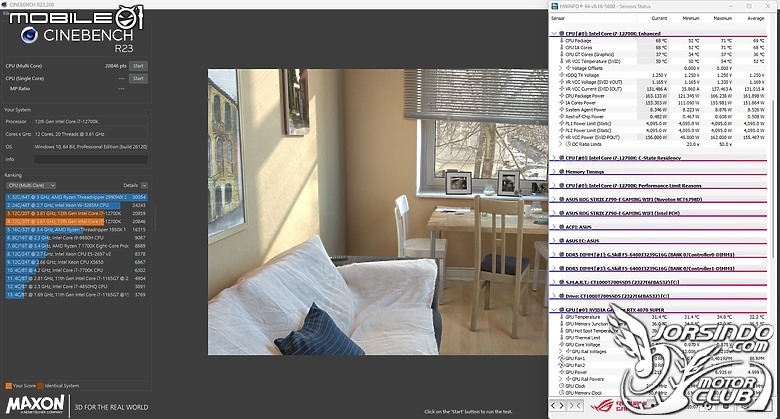Click the VR VCC Current (SVID IOUT) icon

[x=562, y=89]
